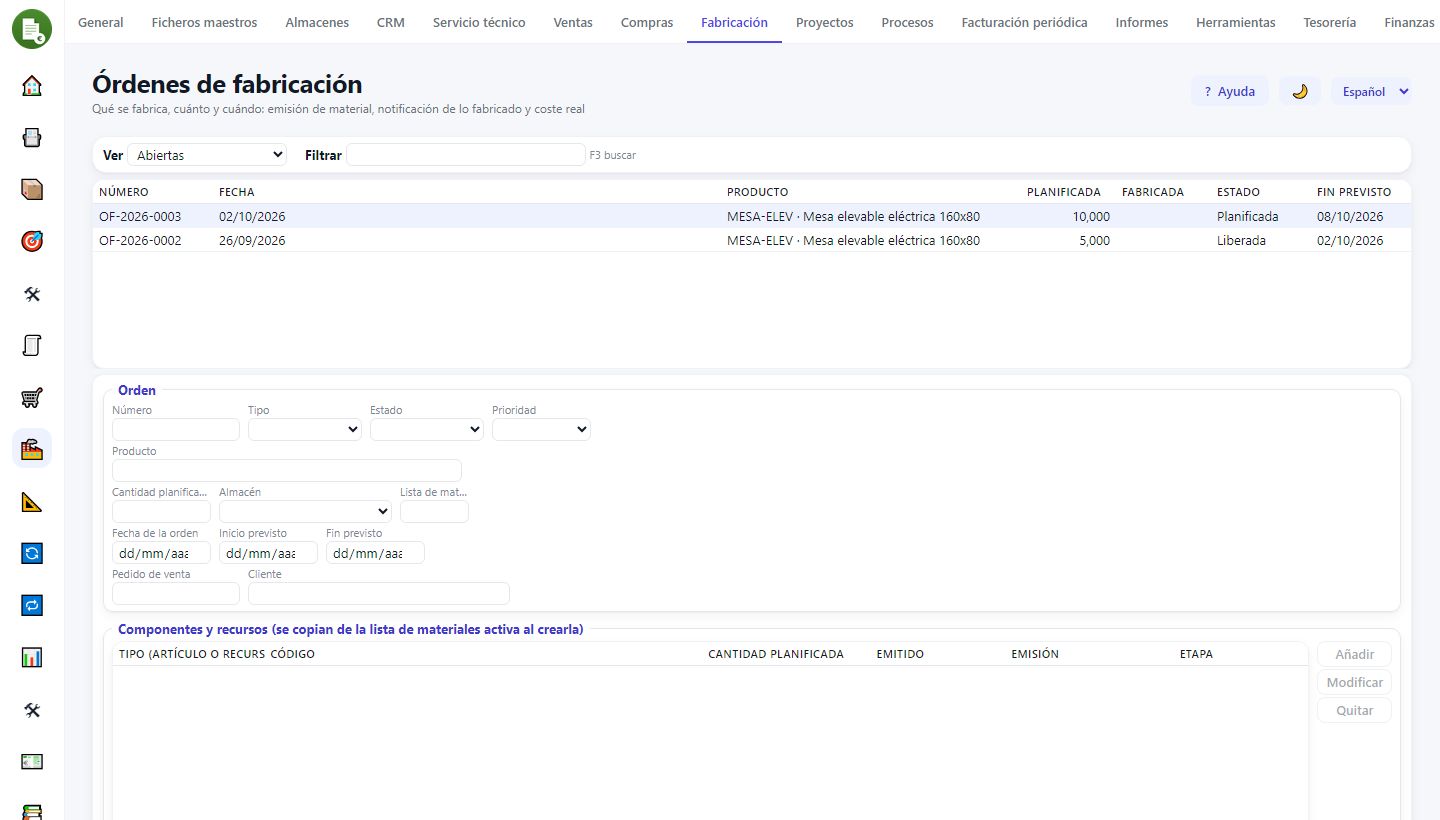Open the Proyectos menu tab

coord(825,22)
